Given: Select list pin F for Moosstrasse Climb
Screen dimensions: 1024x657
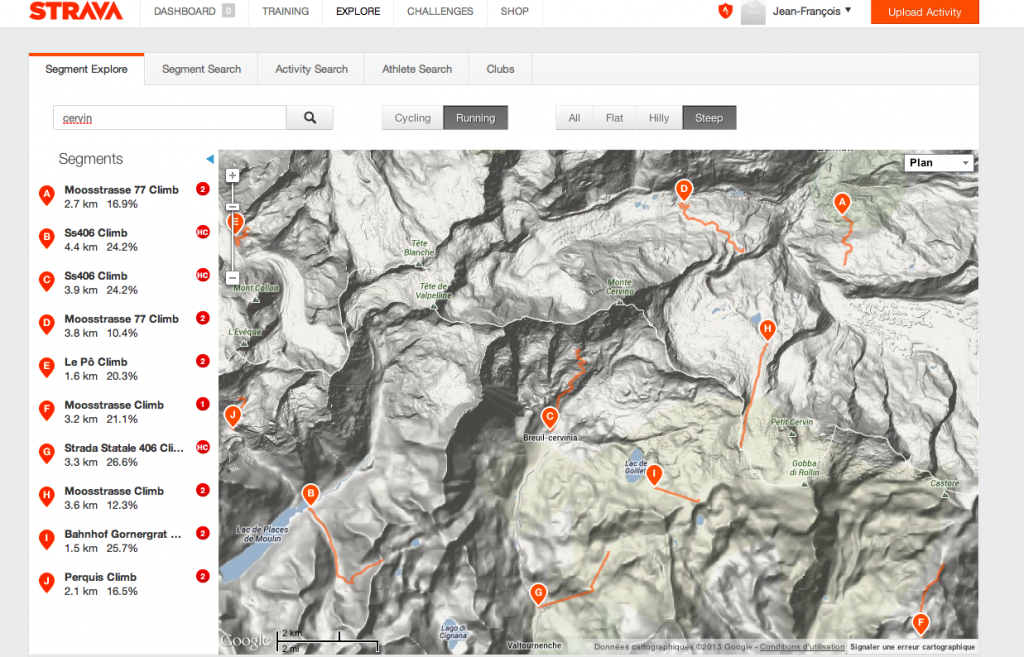Looking at the screenshot, I should click(46, 411).
